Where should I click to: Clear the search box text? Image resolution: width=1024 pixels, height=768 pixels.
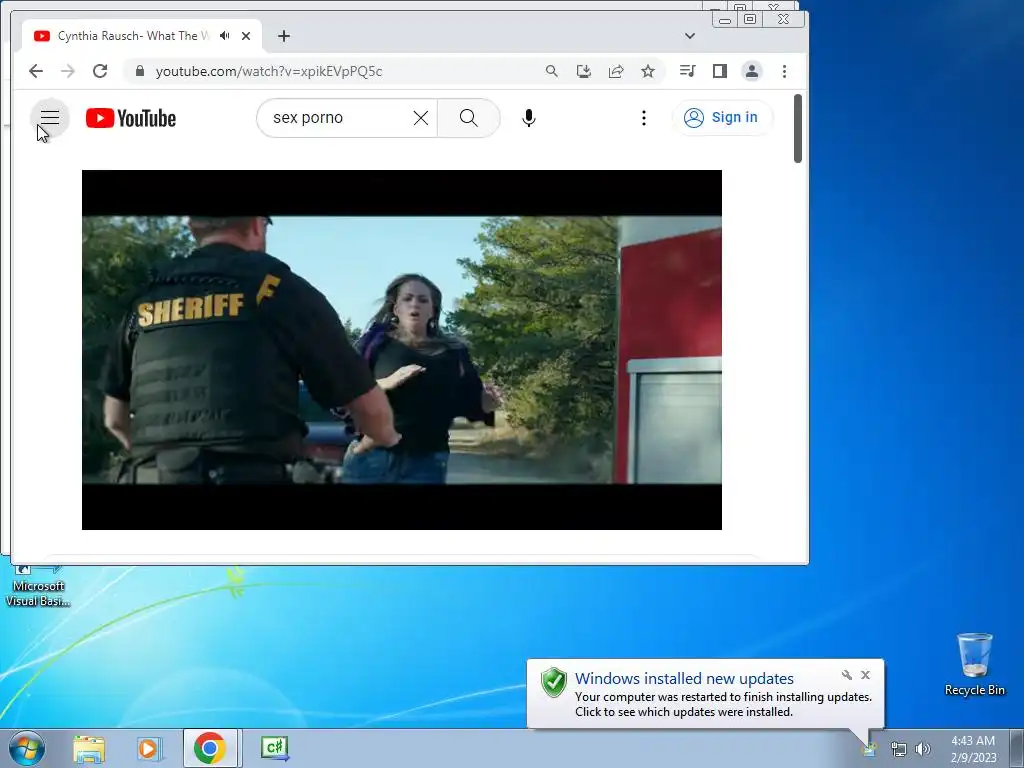[x=421, y=118]
